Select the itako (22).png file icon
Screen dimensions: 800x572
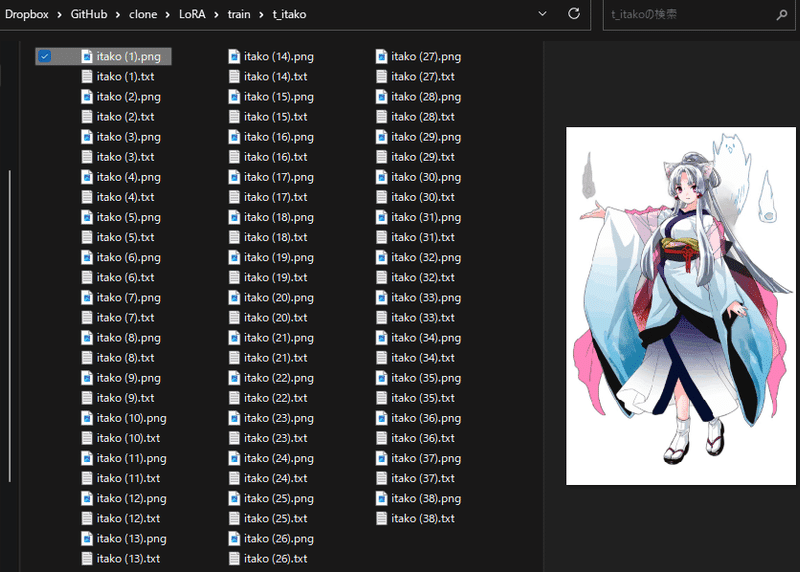pyautogui.click(x=234, y=378)
